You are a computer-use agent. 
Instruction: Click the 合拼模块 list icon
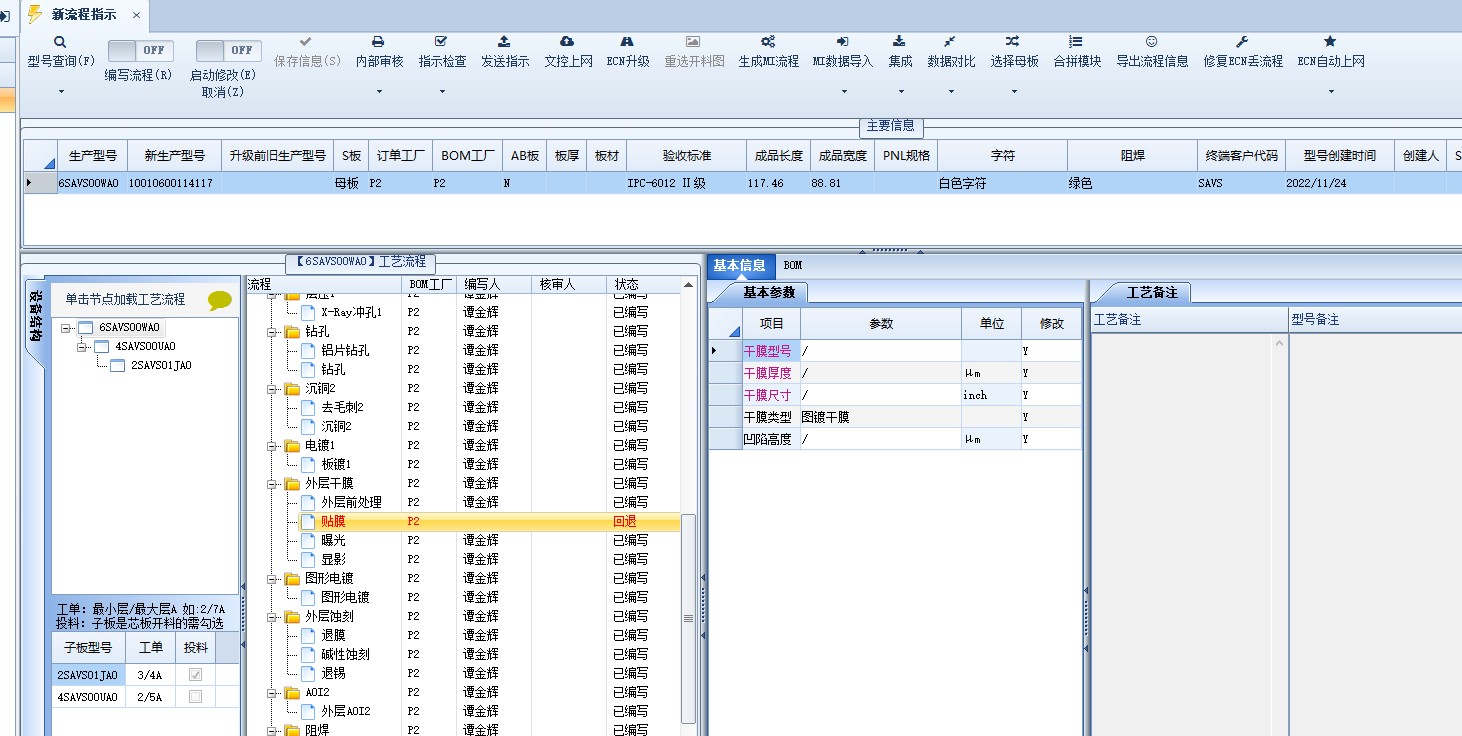click(x=1076, y=42)
